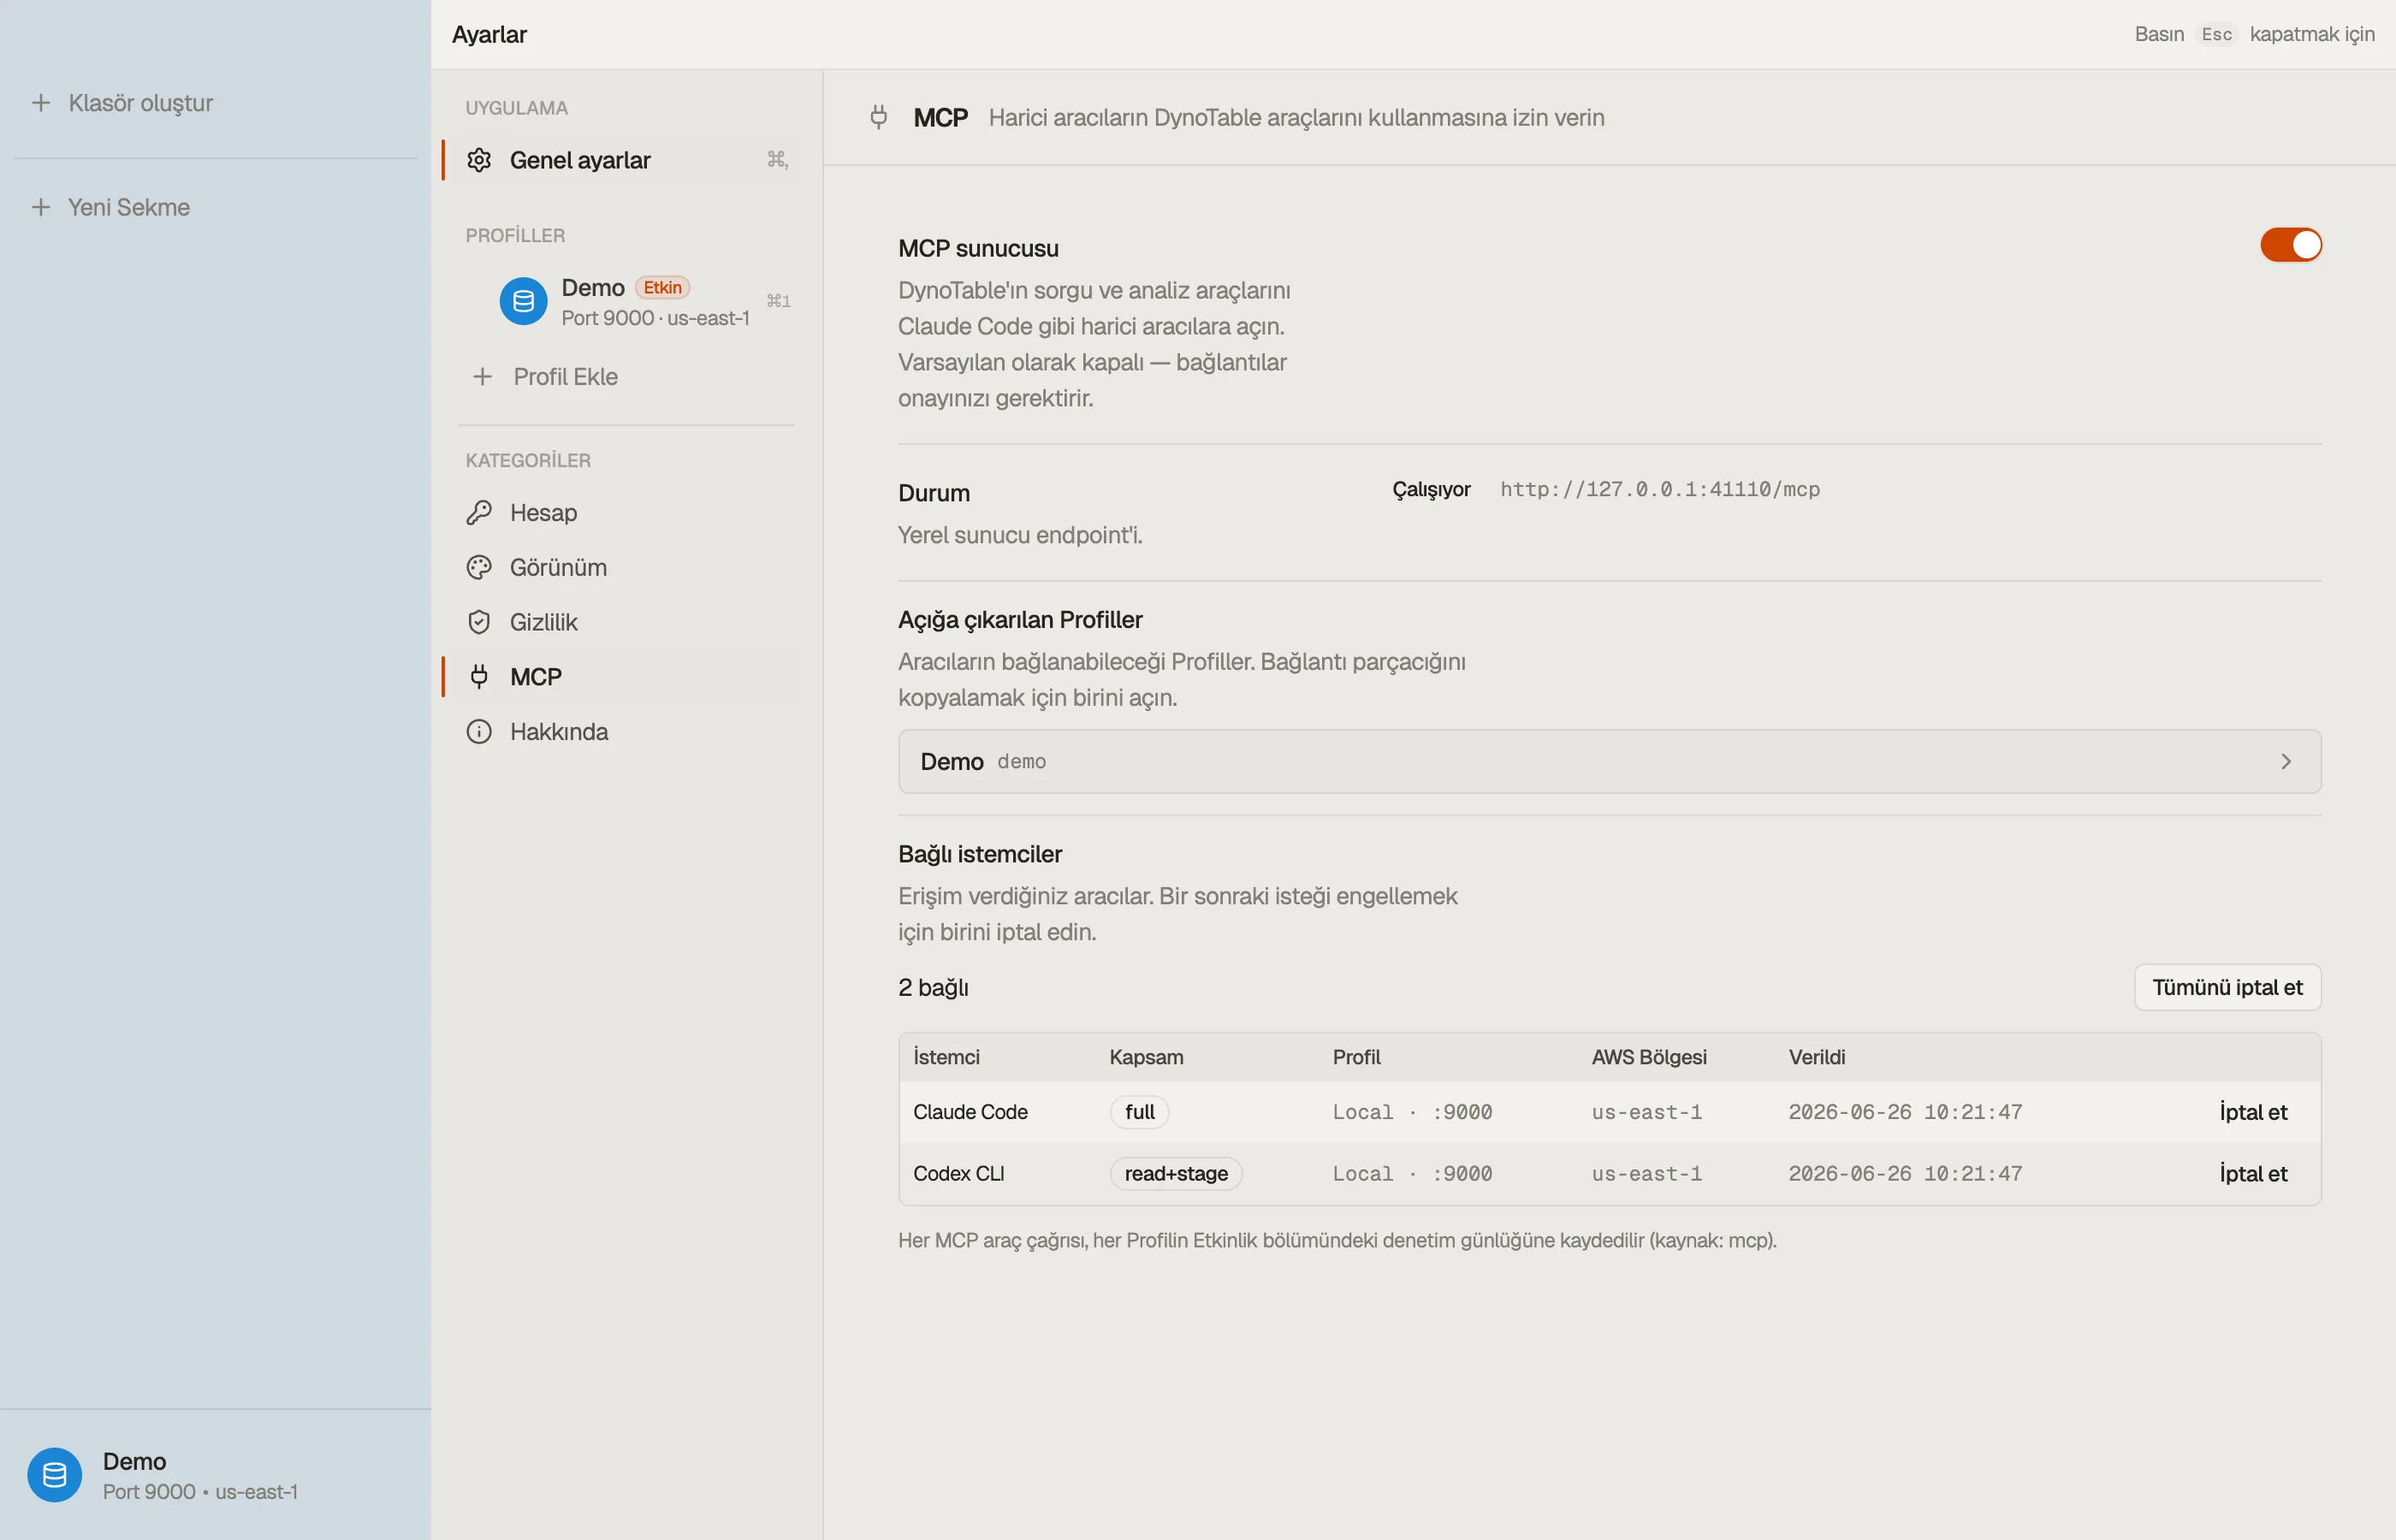Click the Açığa çıkarılan Profiller heading
The width and height of the screenshot is (2396, 1540).
(x=1020, y=620)
